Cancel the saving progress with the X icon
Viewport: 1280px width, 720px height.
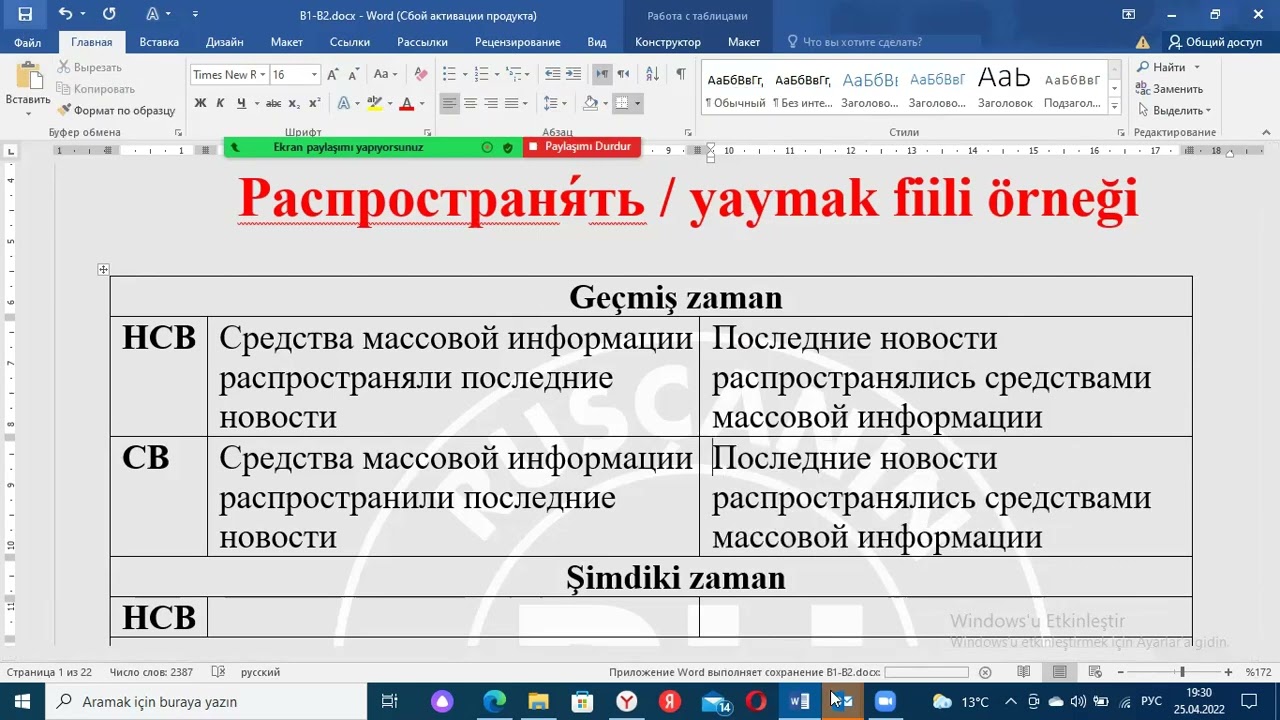pos(985,672)
